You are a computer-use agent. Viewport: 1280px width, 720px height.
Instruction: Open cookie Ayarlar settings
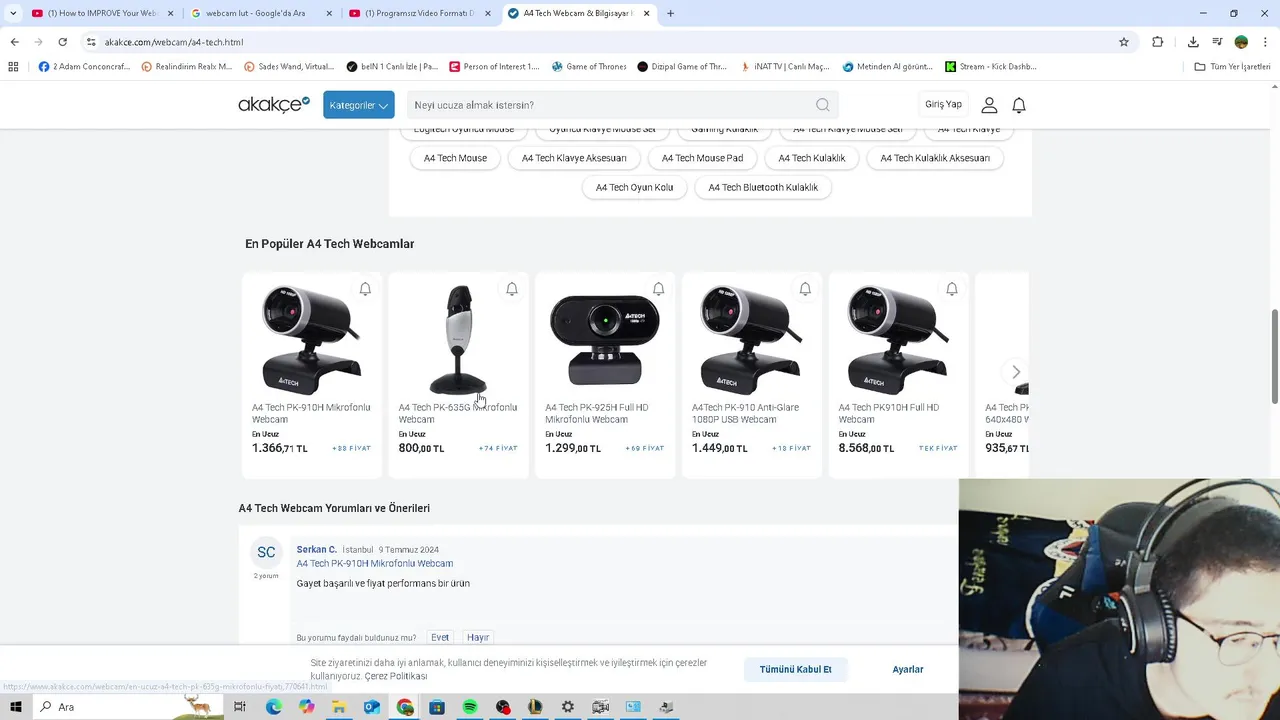pyautogui.click(x=908, y=669)
